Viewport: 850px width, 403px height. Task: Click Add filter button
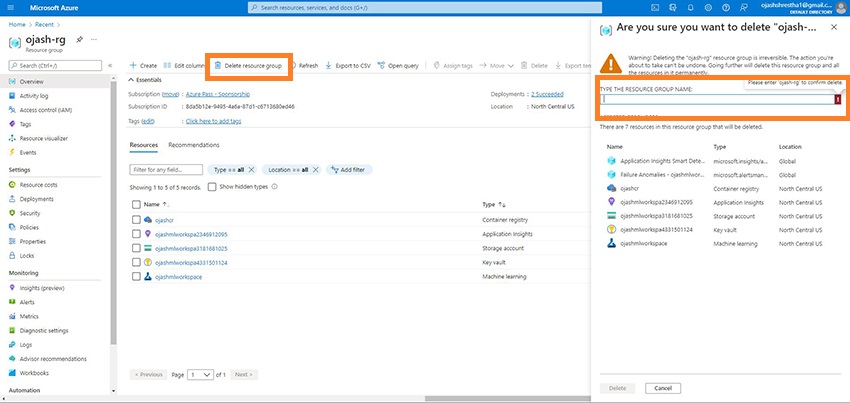tap(349, 170)
